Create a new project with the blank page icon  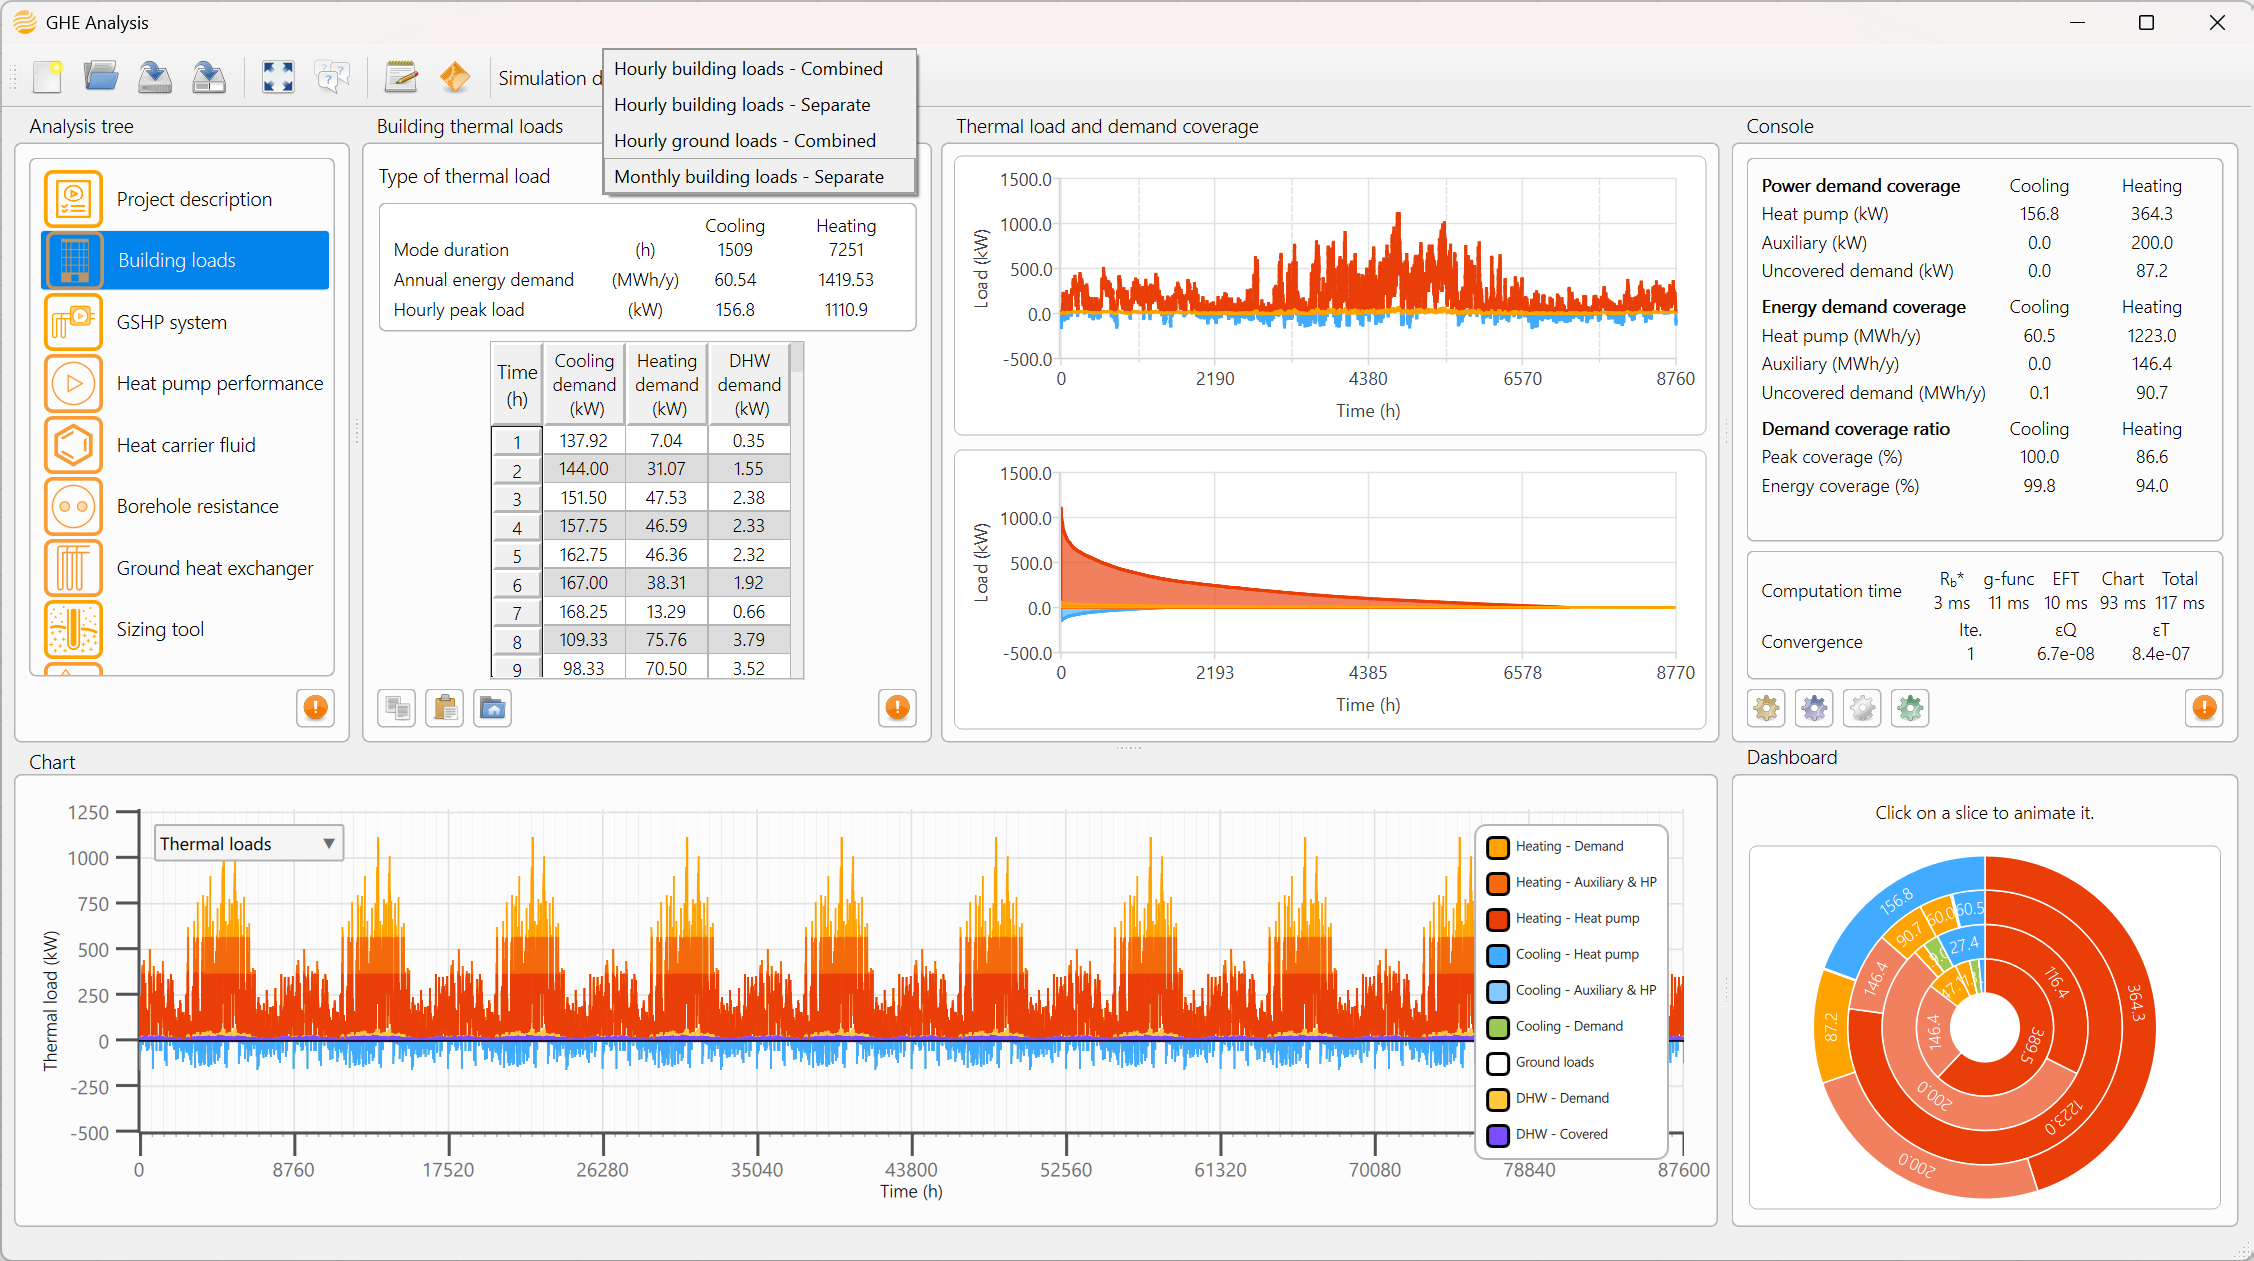pyautogui.click(x=47, y=77)
